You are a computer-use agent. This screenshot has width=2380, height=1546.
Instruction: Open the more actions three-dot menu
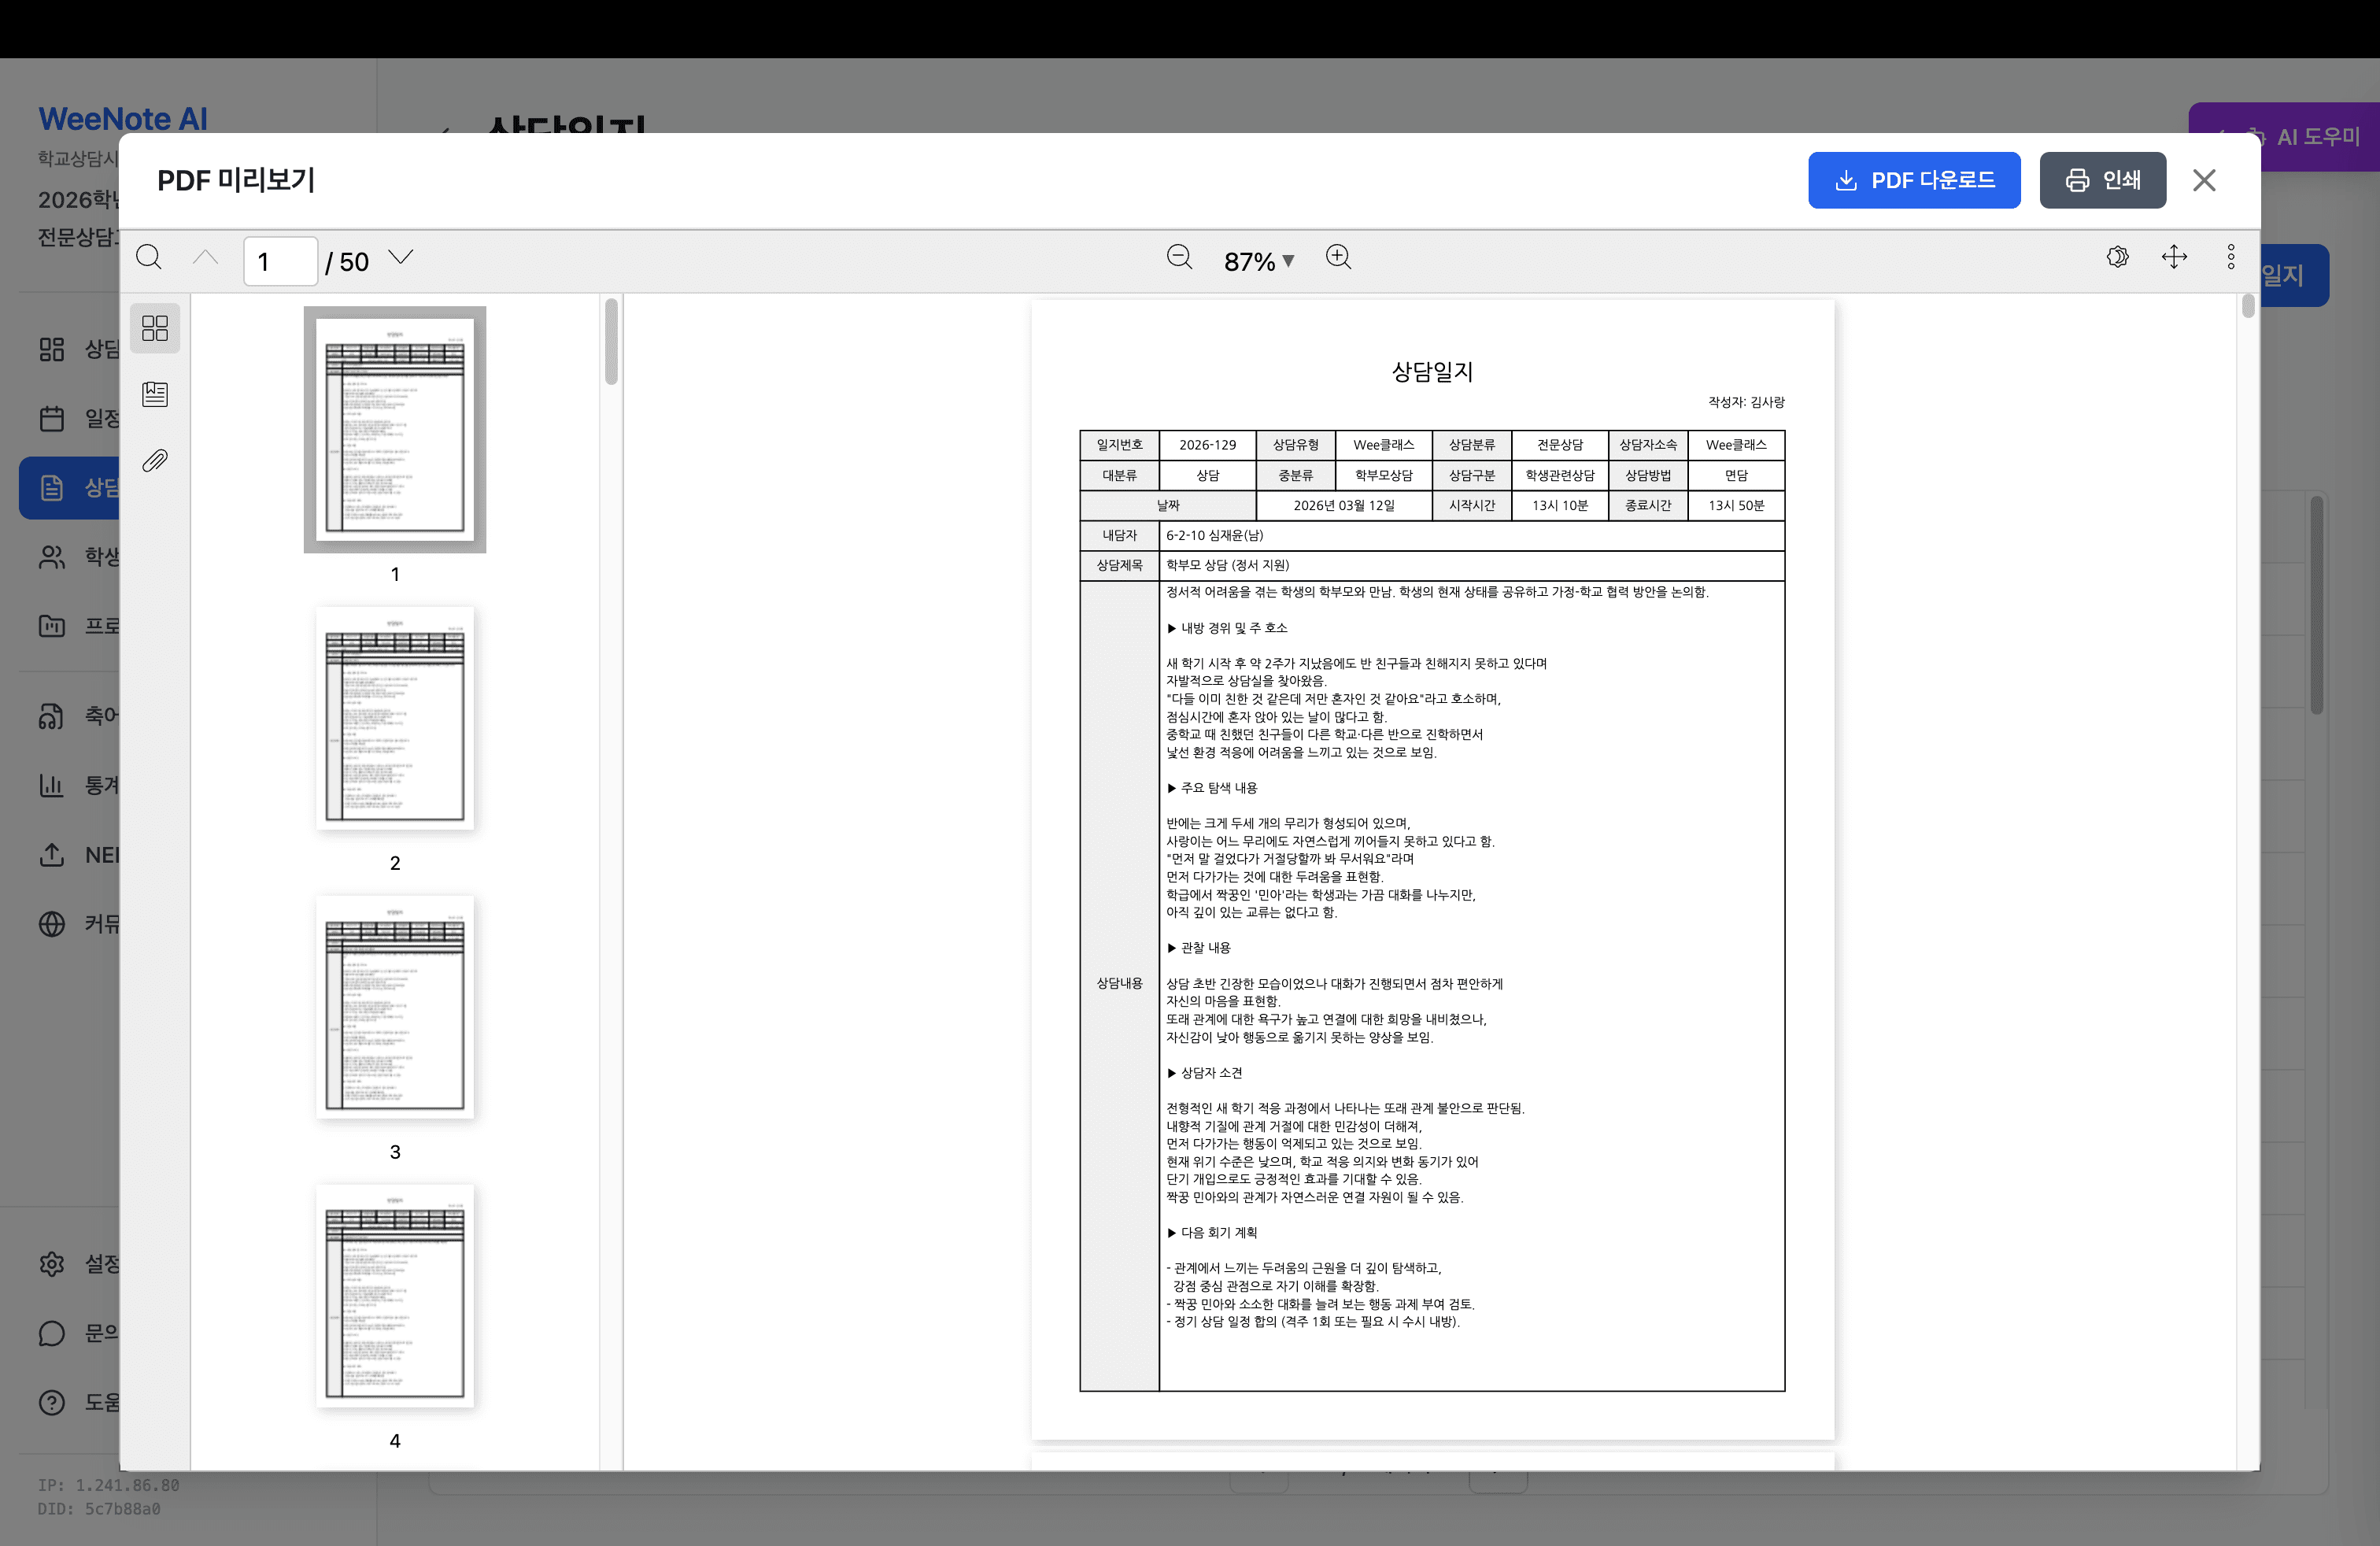coord(2230,258)
